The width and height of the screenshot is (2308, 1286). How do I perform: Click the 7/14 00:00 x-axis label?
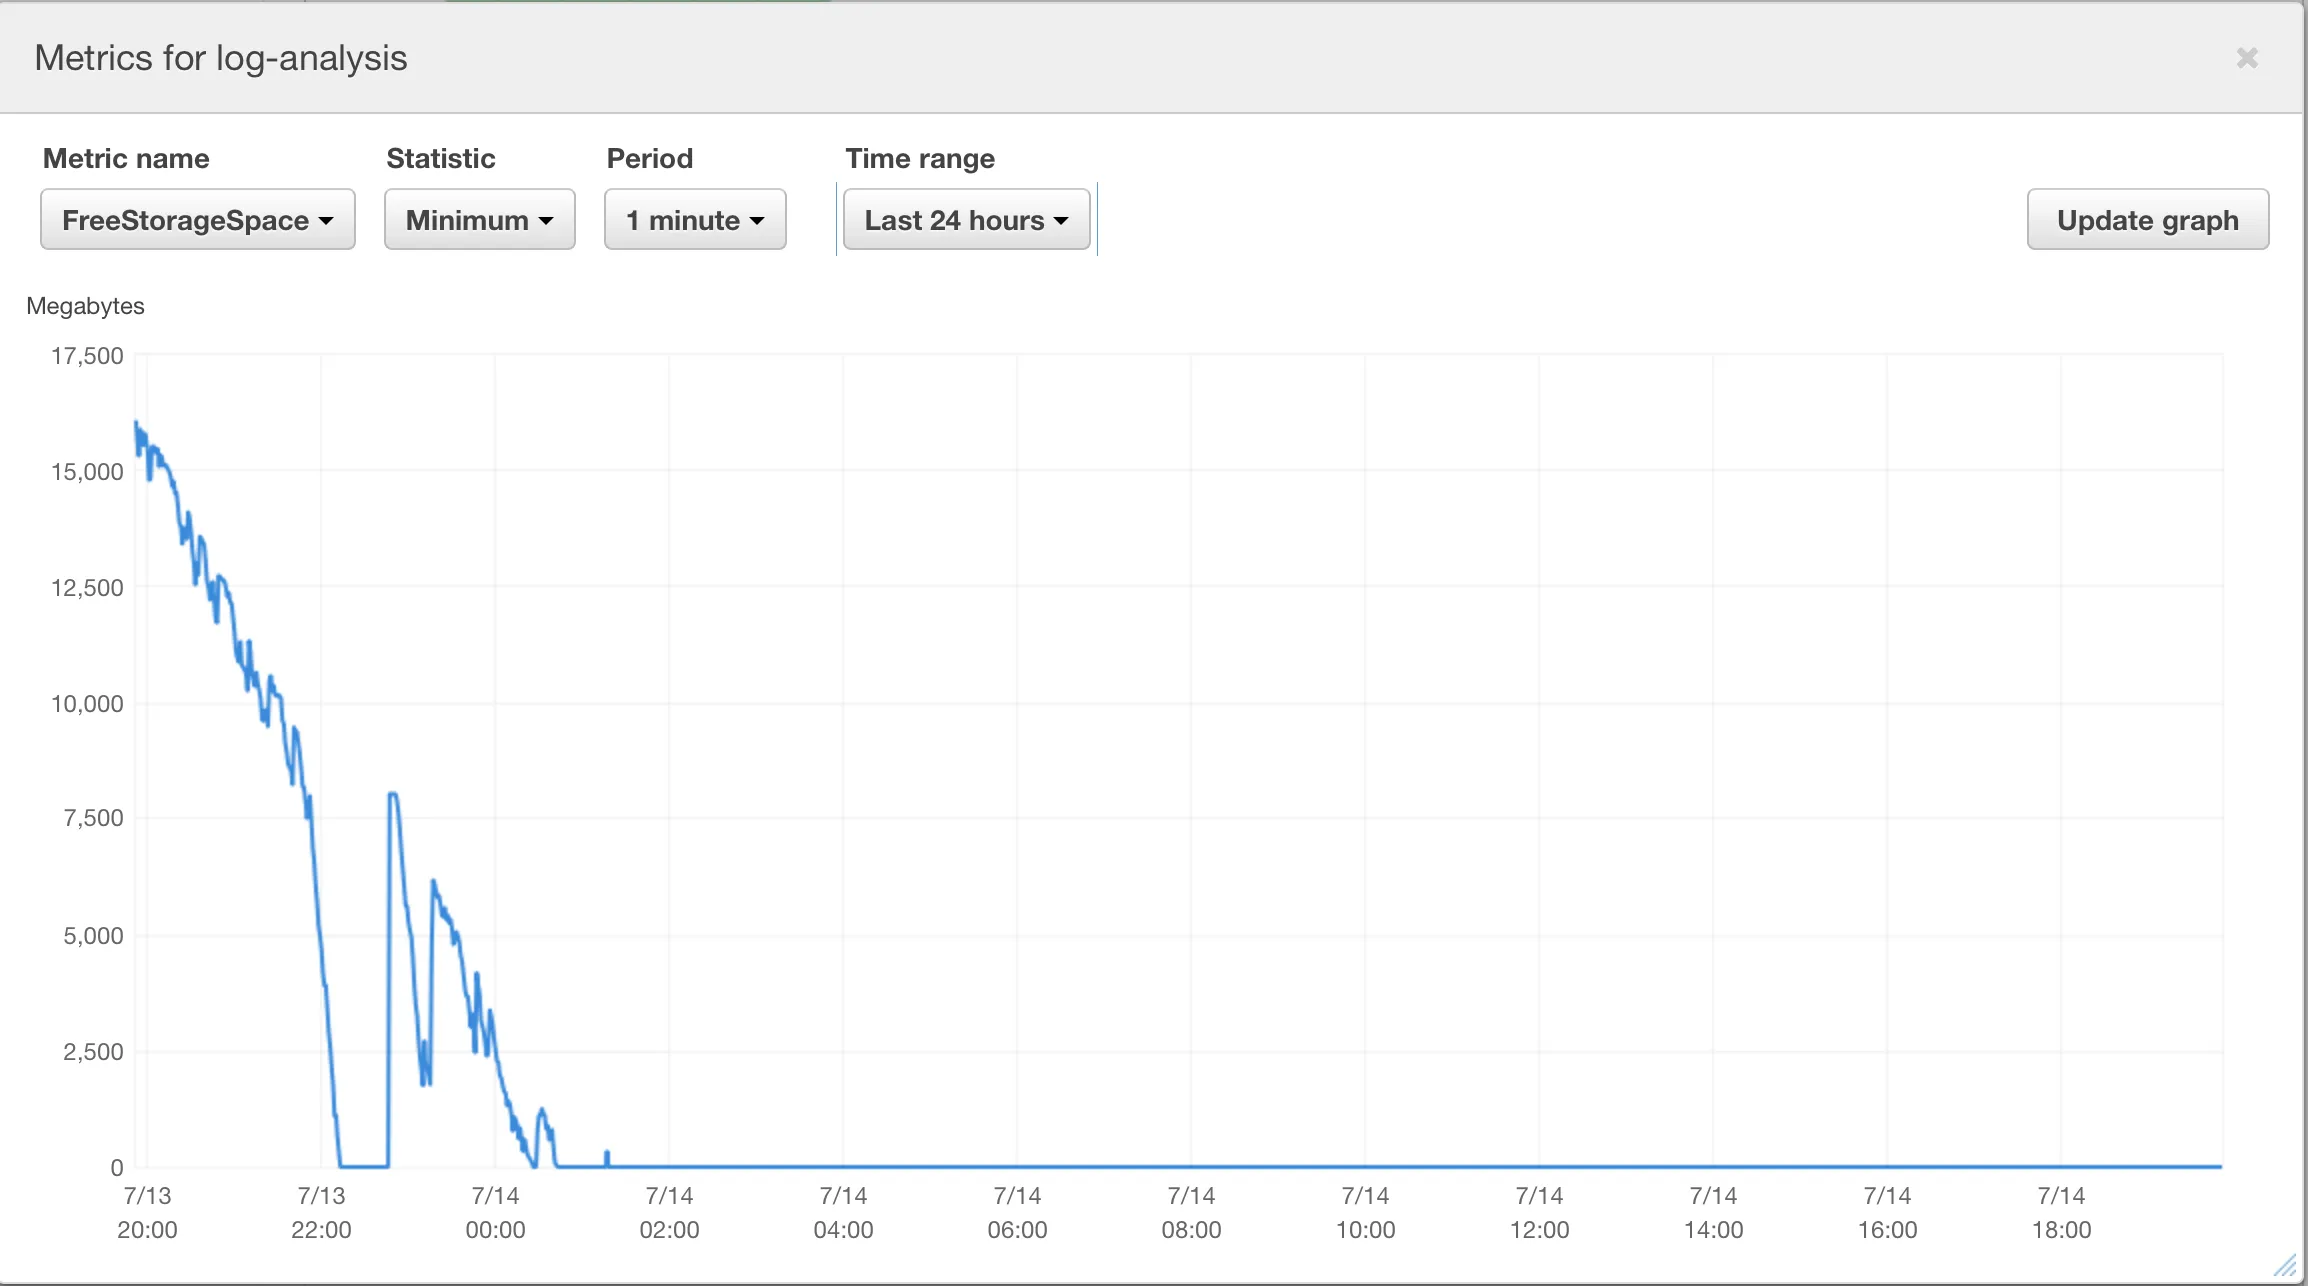coord(495,1212)
